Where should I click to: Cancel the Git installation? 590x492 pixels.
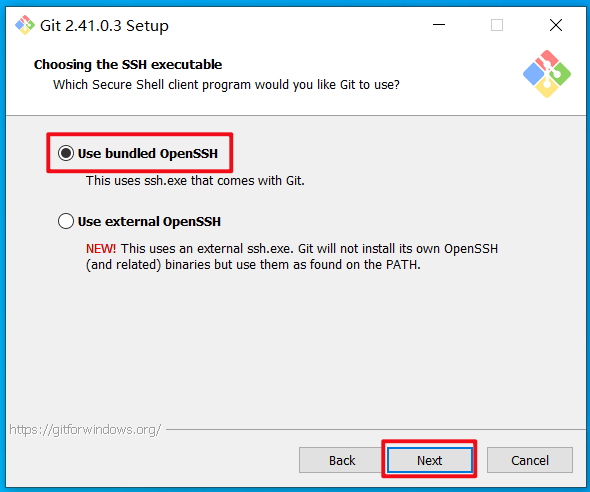[x=530, y=460]
